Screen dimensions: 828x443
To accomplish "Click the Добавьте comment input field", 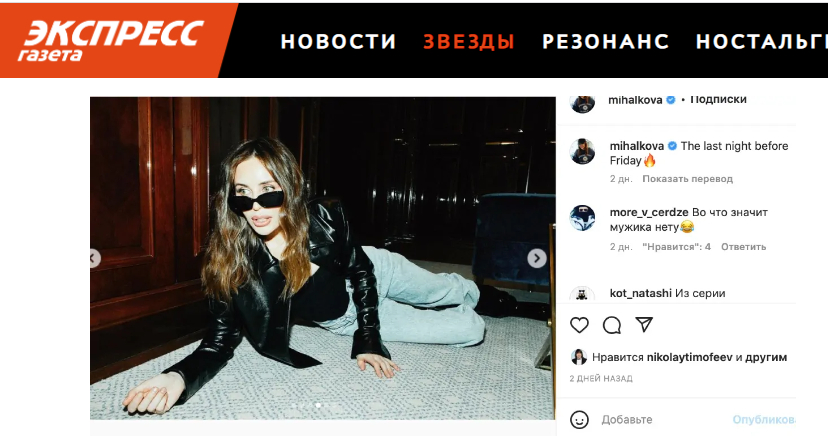I will tap(663, 420).
